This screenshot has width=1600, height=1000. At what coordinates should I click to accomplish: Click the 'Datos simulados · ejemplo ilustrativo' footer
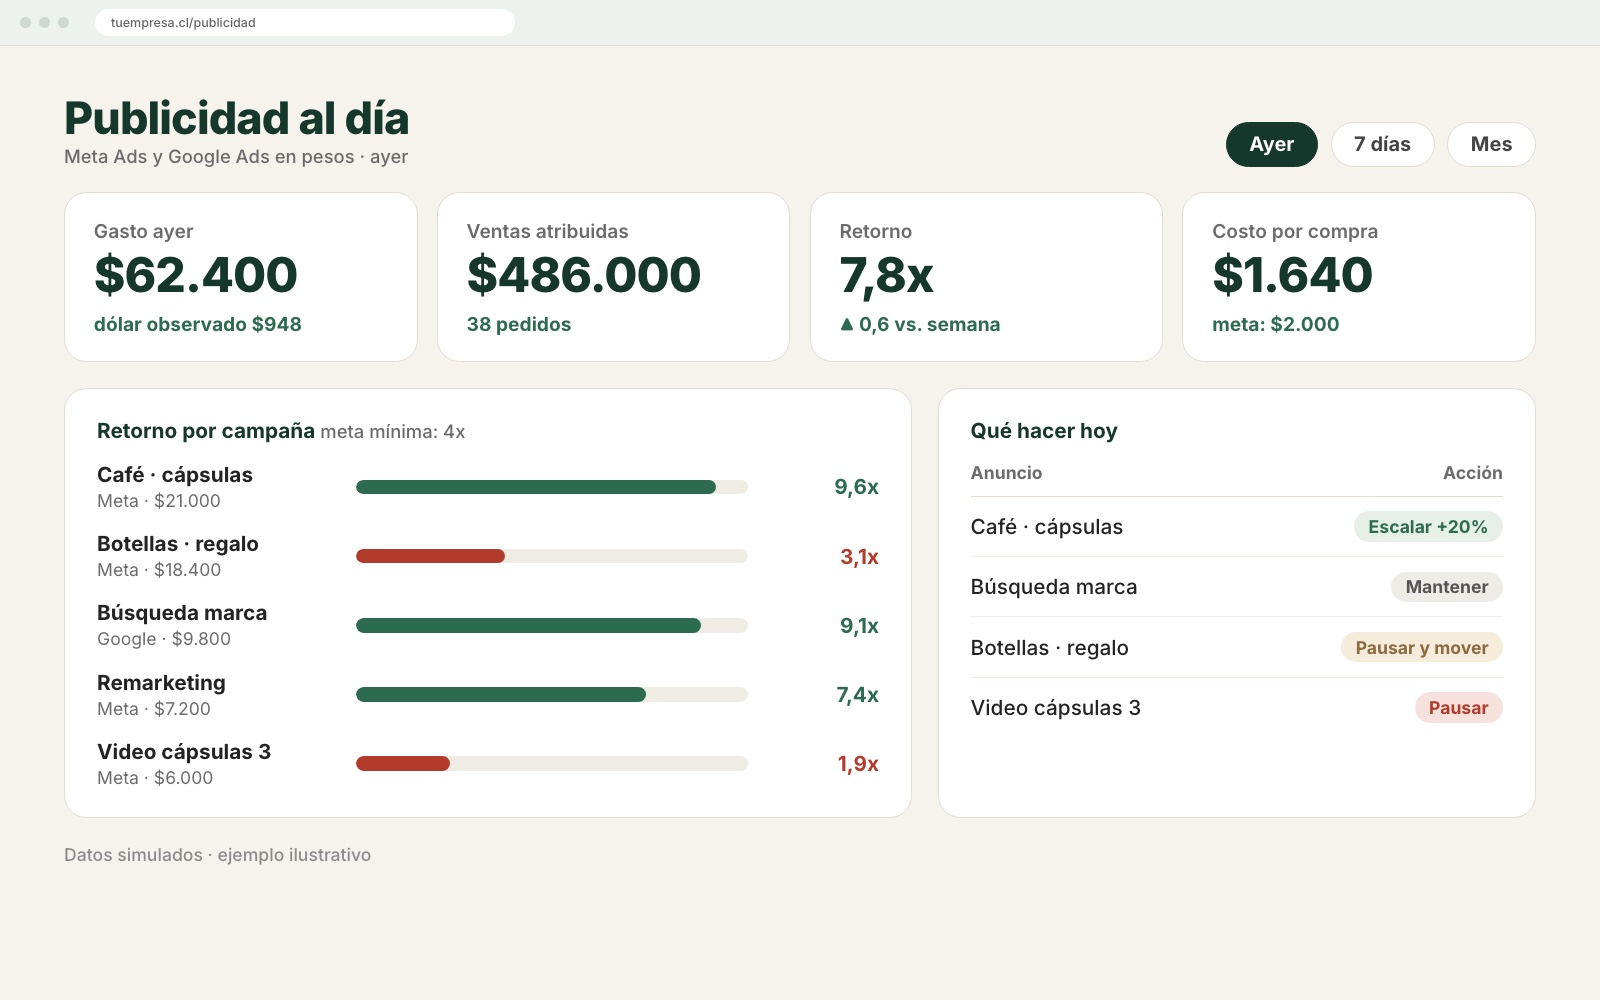[x=217, y=855]
